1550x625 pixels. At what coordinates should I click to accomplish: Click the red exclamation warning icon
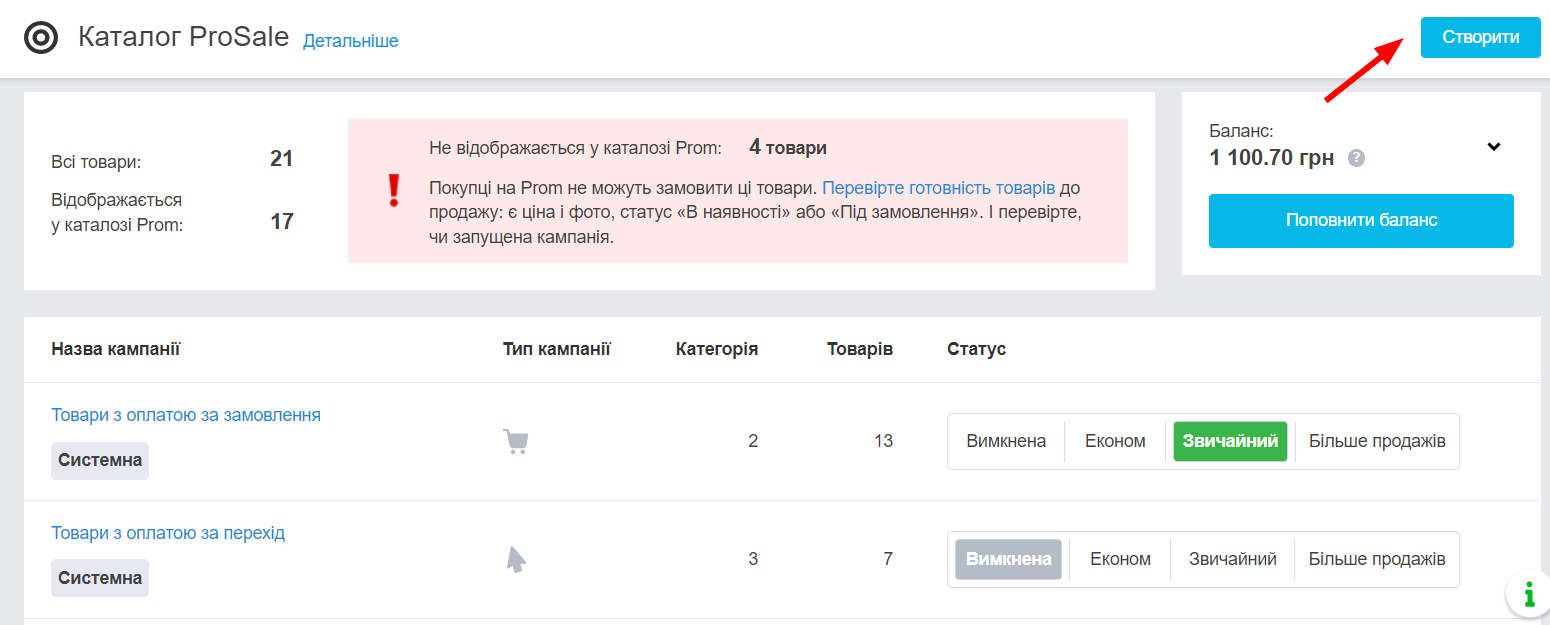click(393, 190)
